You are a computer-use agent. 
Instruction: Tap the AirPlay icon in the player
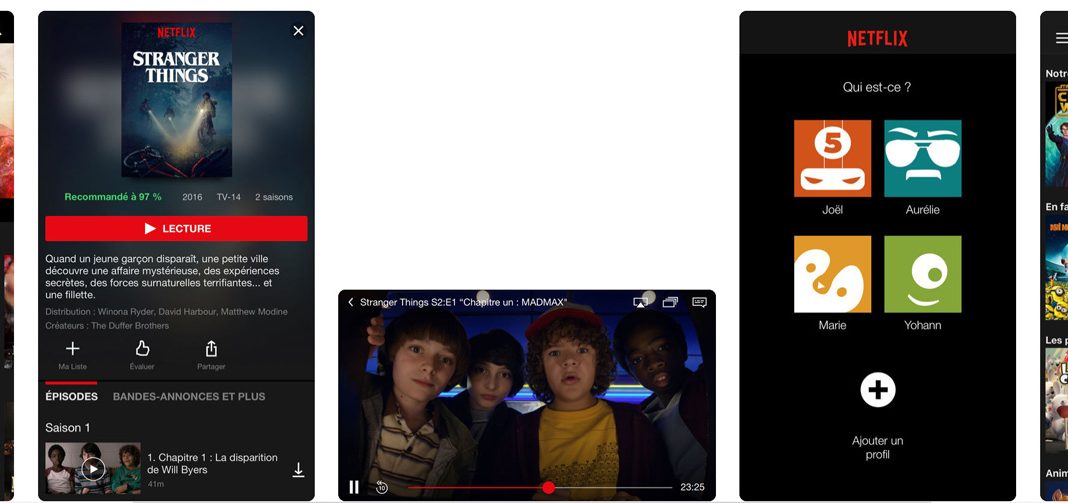pos(640,302)
